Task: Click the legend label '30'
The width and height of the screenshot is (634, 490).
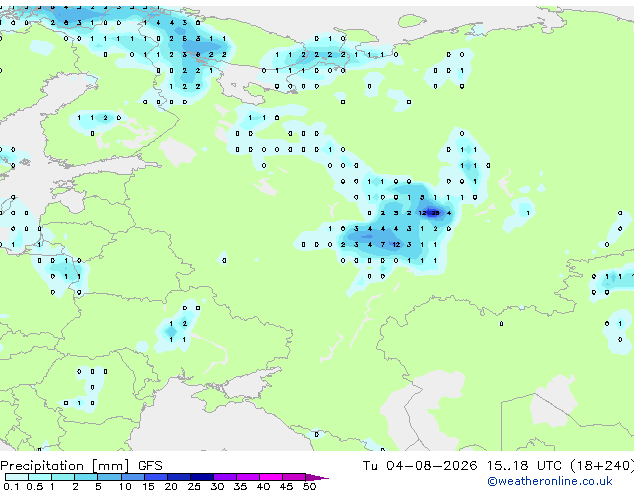Action: point(217,486)
